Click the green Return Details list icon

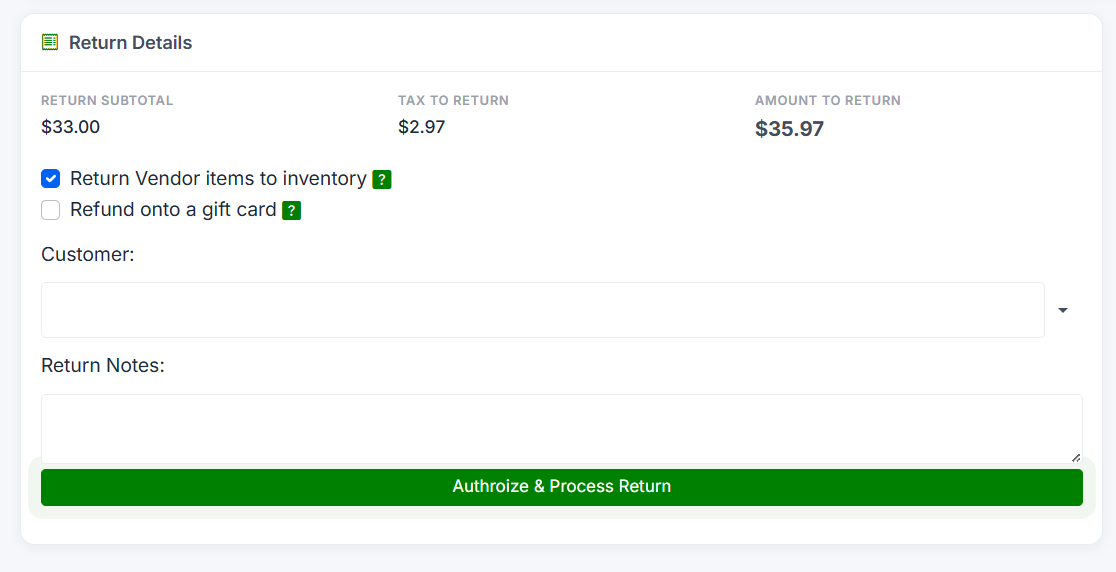50,43
